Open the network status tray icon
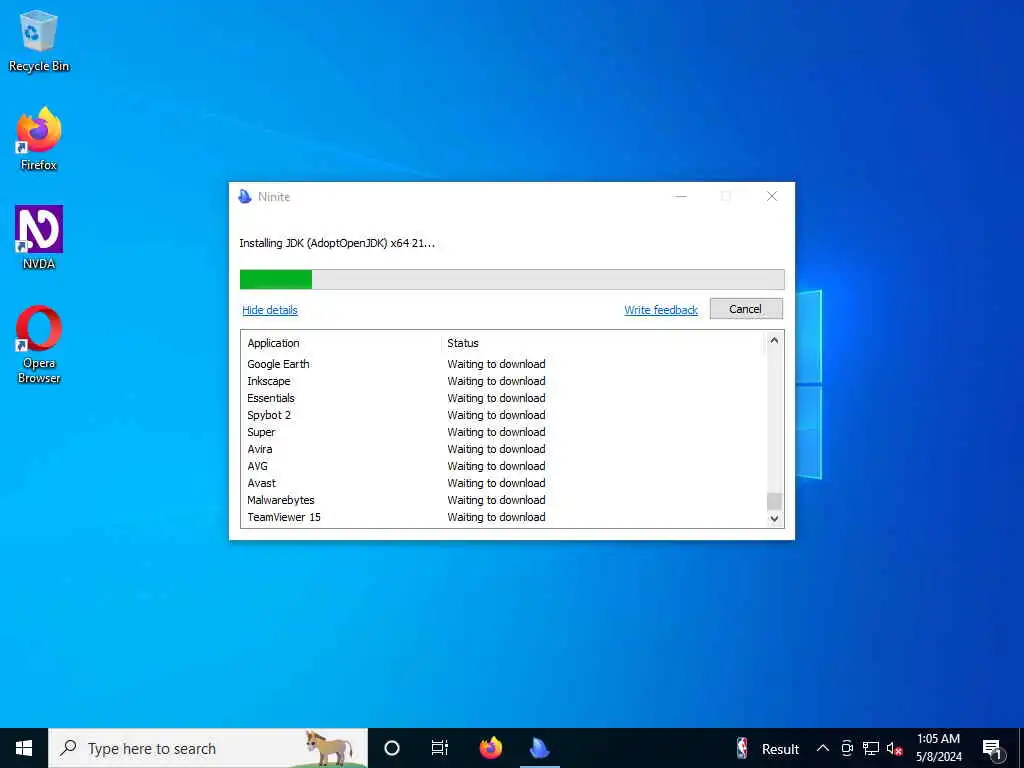Image resolution: width=1024 pixels, height=768 pixels. point(871,748)
